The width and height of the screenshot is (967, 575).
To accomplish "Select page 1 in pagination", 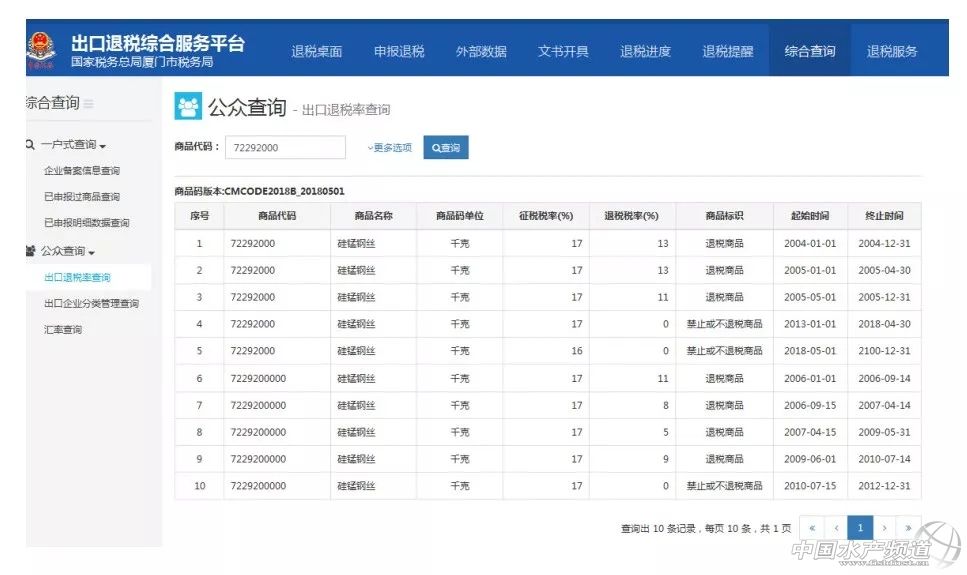I will (860, 527).
